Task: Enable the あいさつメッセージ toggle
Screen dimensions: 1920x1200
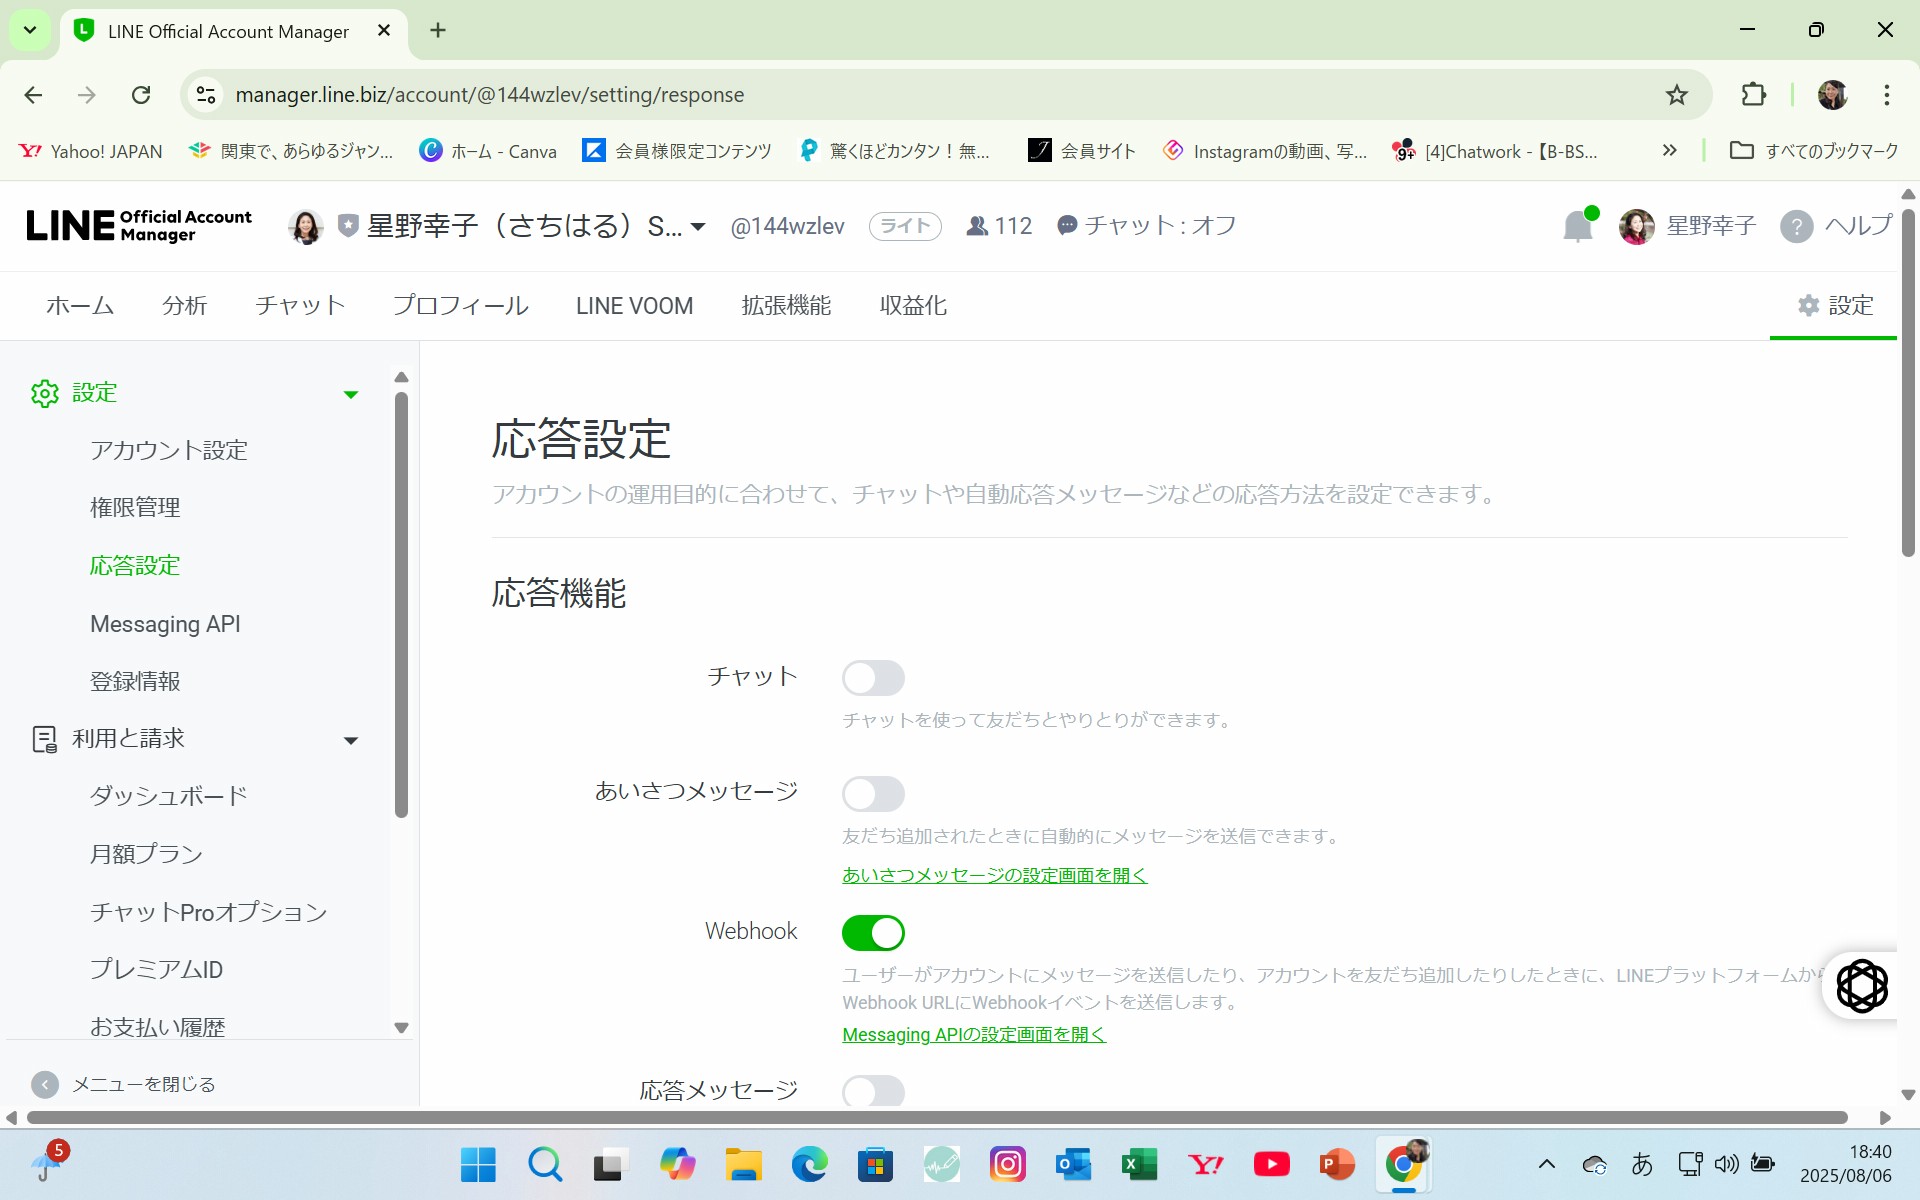Action: [873, 794]
